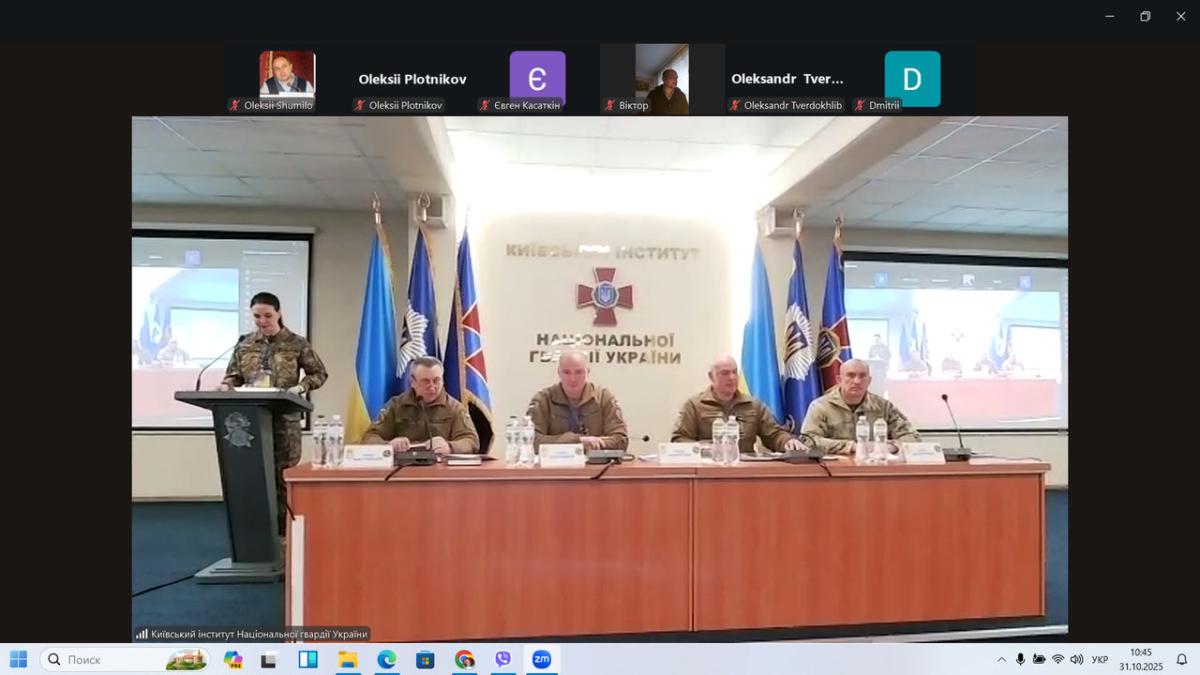Screen dimensions: 1200x675
Task: Open Microsoft Store from the taskbar
Action: 425,659
